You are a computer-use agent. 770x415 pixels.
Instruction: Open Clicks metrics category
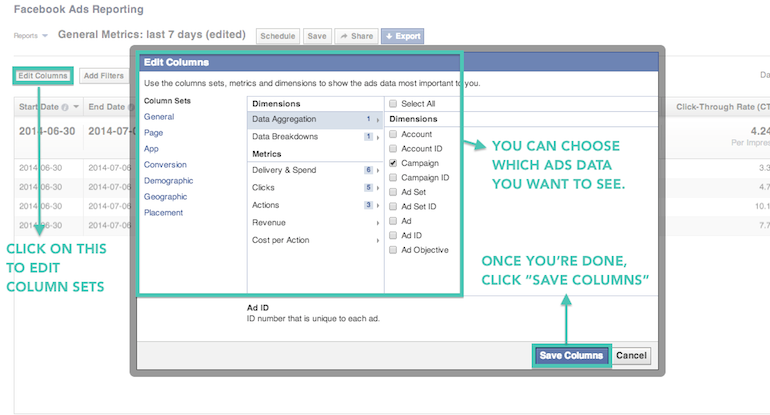pyautogui.click(x=315, y=188)
